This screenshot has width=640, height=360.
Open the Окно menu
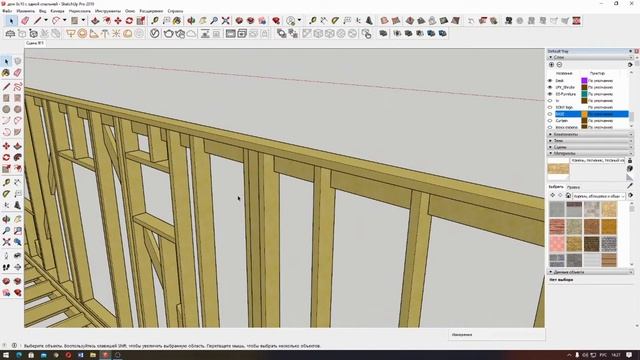(x=130, y=11)
